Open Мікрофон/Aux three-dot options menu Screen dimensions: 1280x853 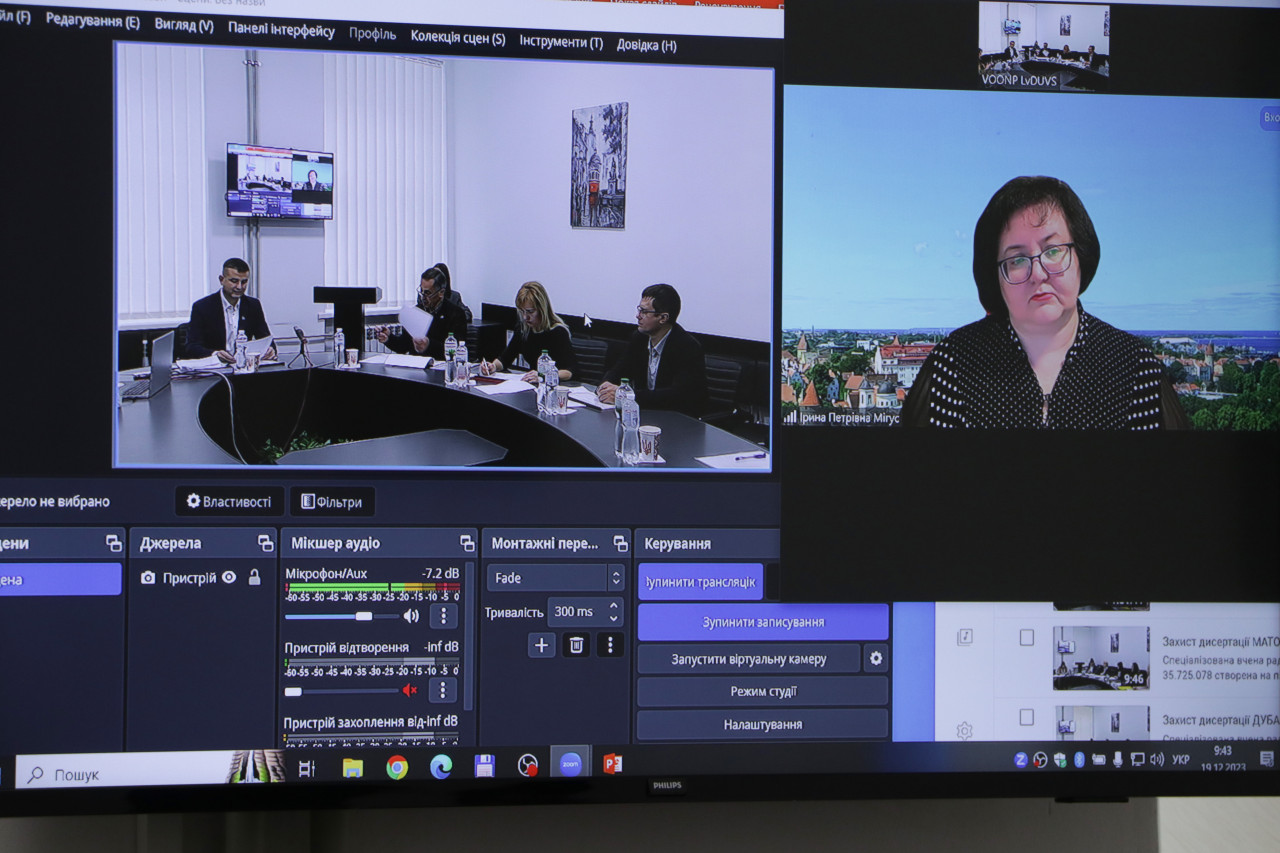[x=443, y=615]
